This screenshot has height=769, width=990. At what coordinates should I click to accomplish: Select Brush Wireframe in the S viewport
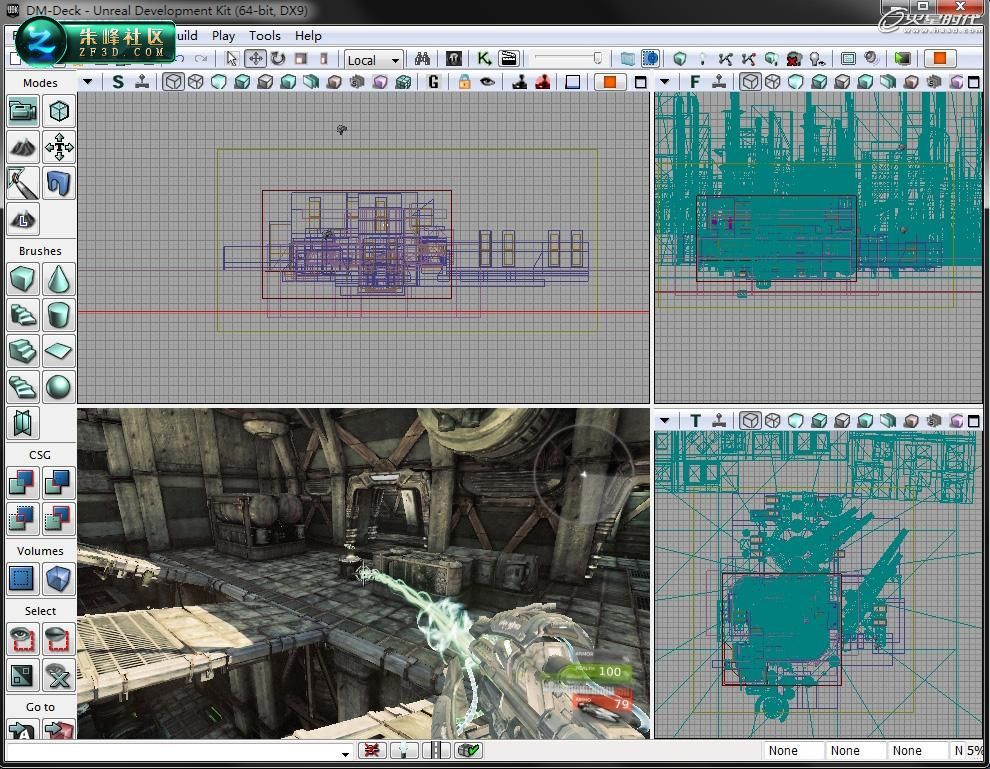pos(173,81)
